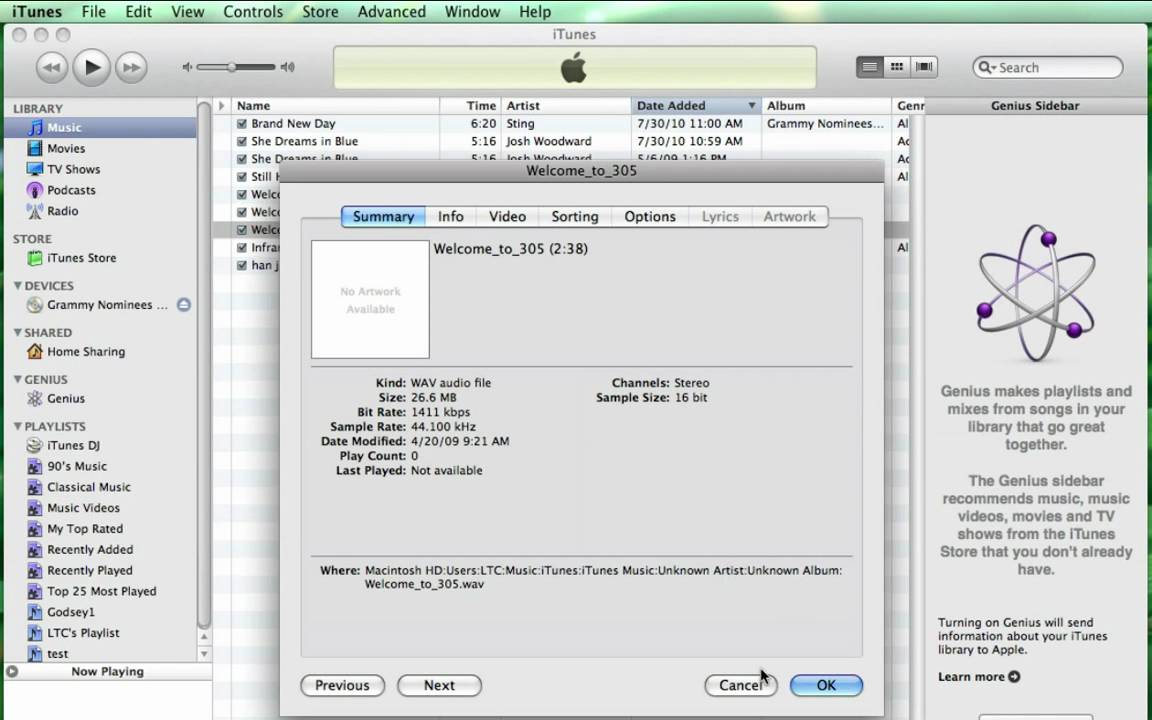The width and height of the screenshot is (1152, 720).
Task: Click the Previous button in dialog
Action: click(x=342, y=685)
